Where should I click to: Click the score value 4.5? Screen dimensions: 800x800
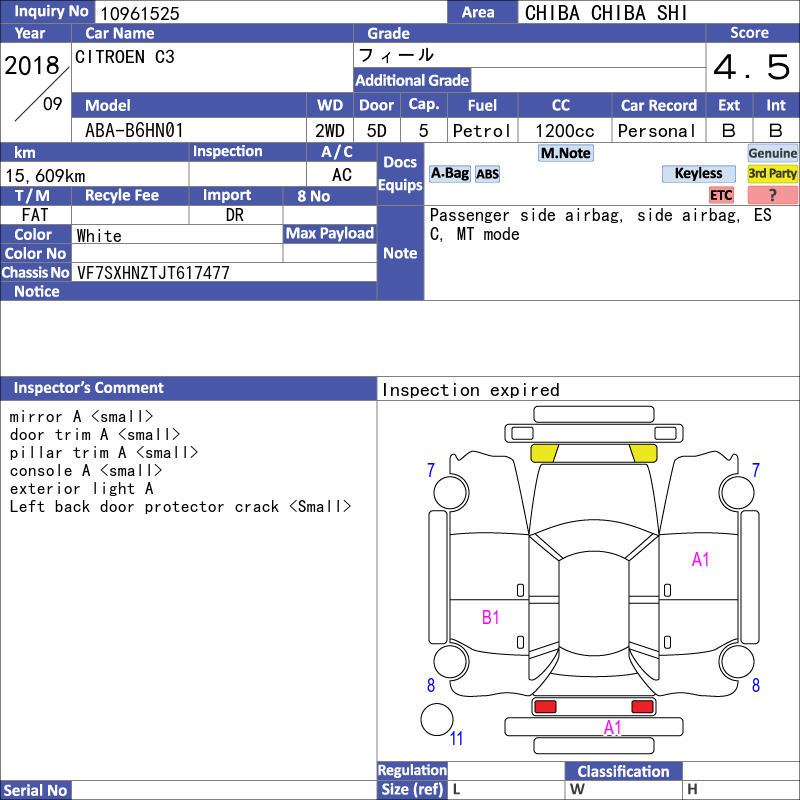point(752,67)
